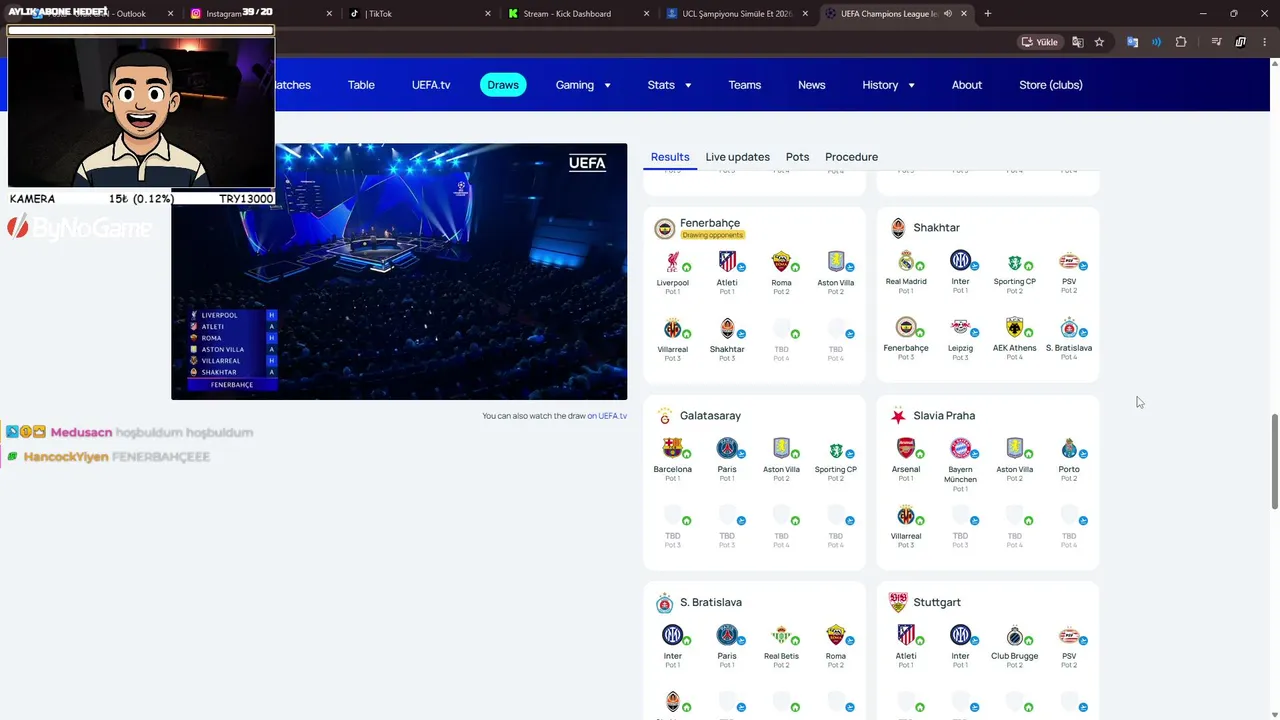Switch to Stream - Kick Dashboard tab
Viewport: 1280px width, 720px height.
pyautogui.click(x=577, y=14)
